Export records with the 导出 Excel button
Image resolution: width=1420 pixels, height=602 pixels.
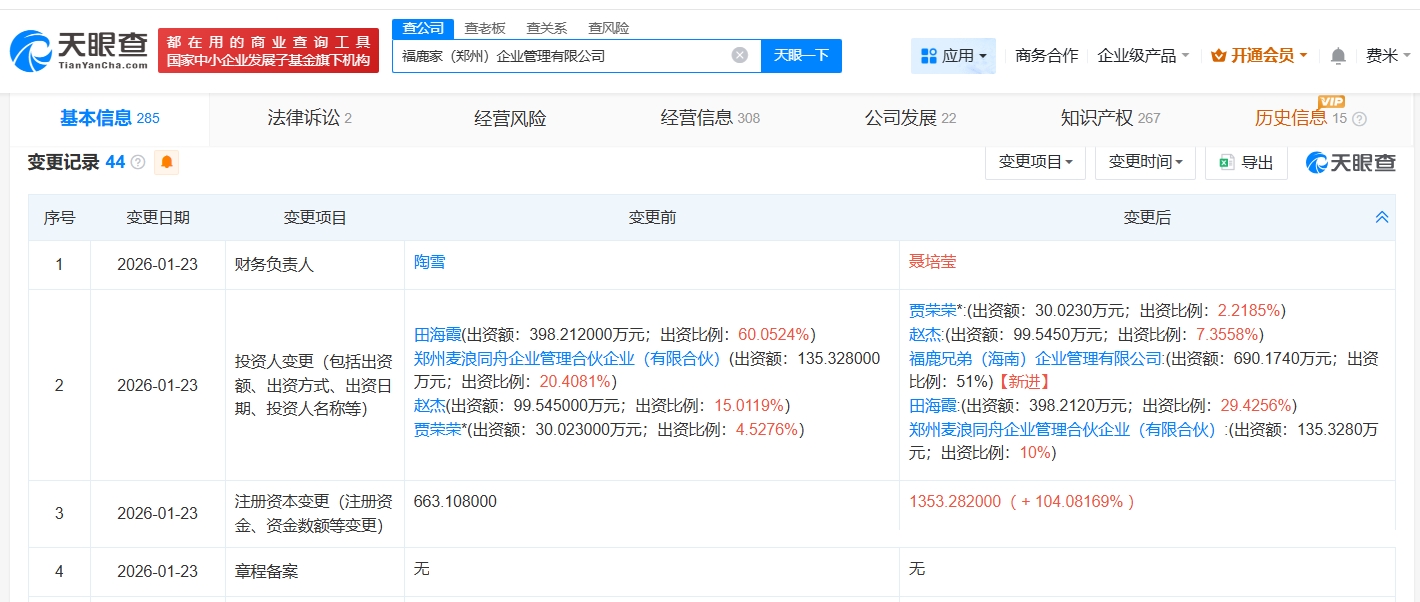click(1246, 162)
